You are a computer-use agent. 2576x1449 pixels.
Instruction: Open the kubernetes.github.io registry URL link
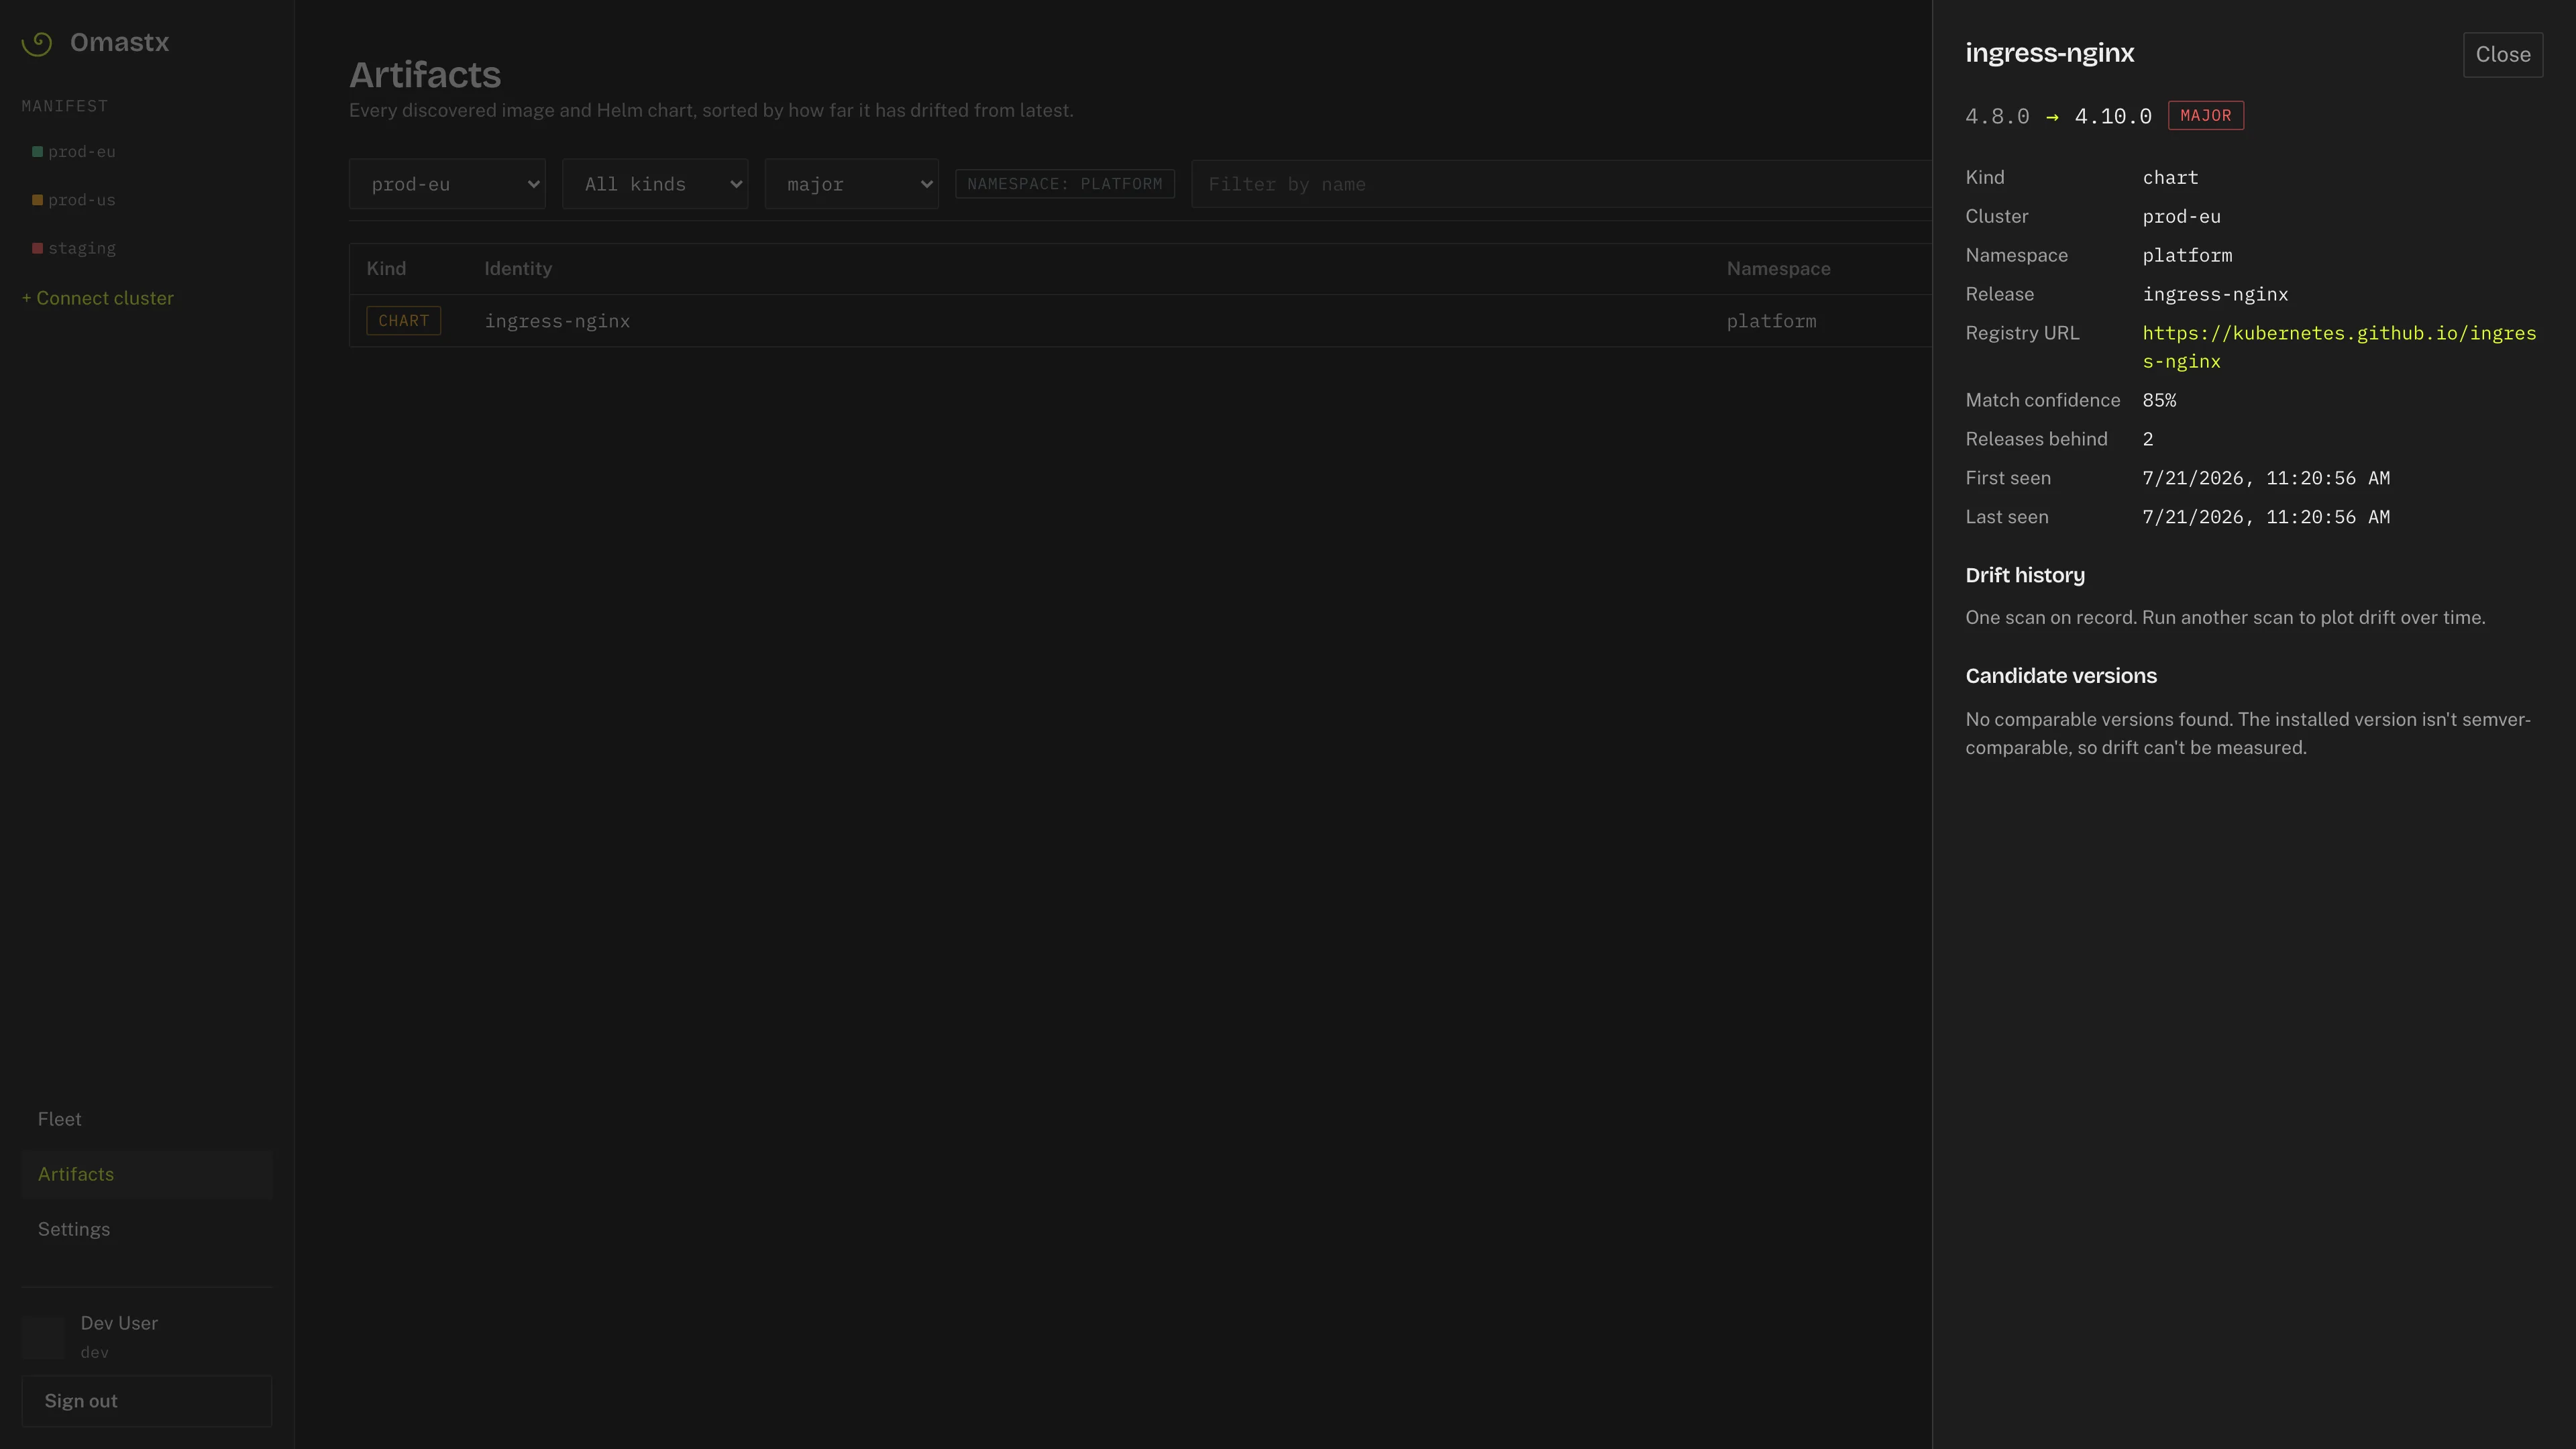click(x=2339, y=347)
